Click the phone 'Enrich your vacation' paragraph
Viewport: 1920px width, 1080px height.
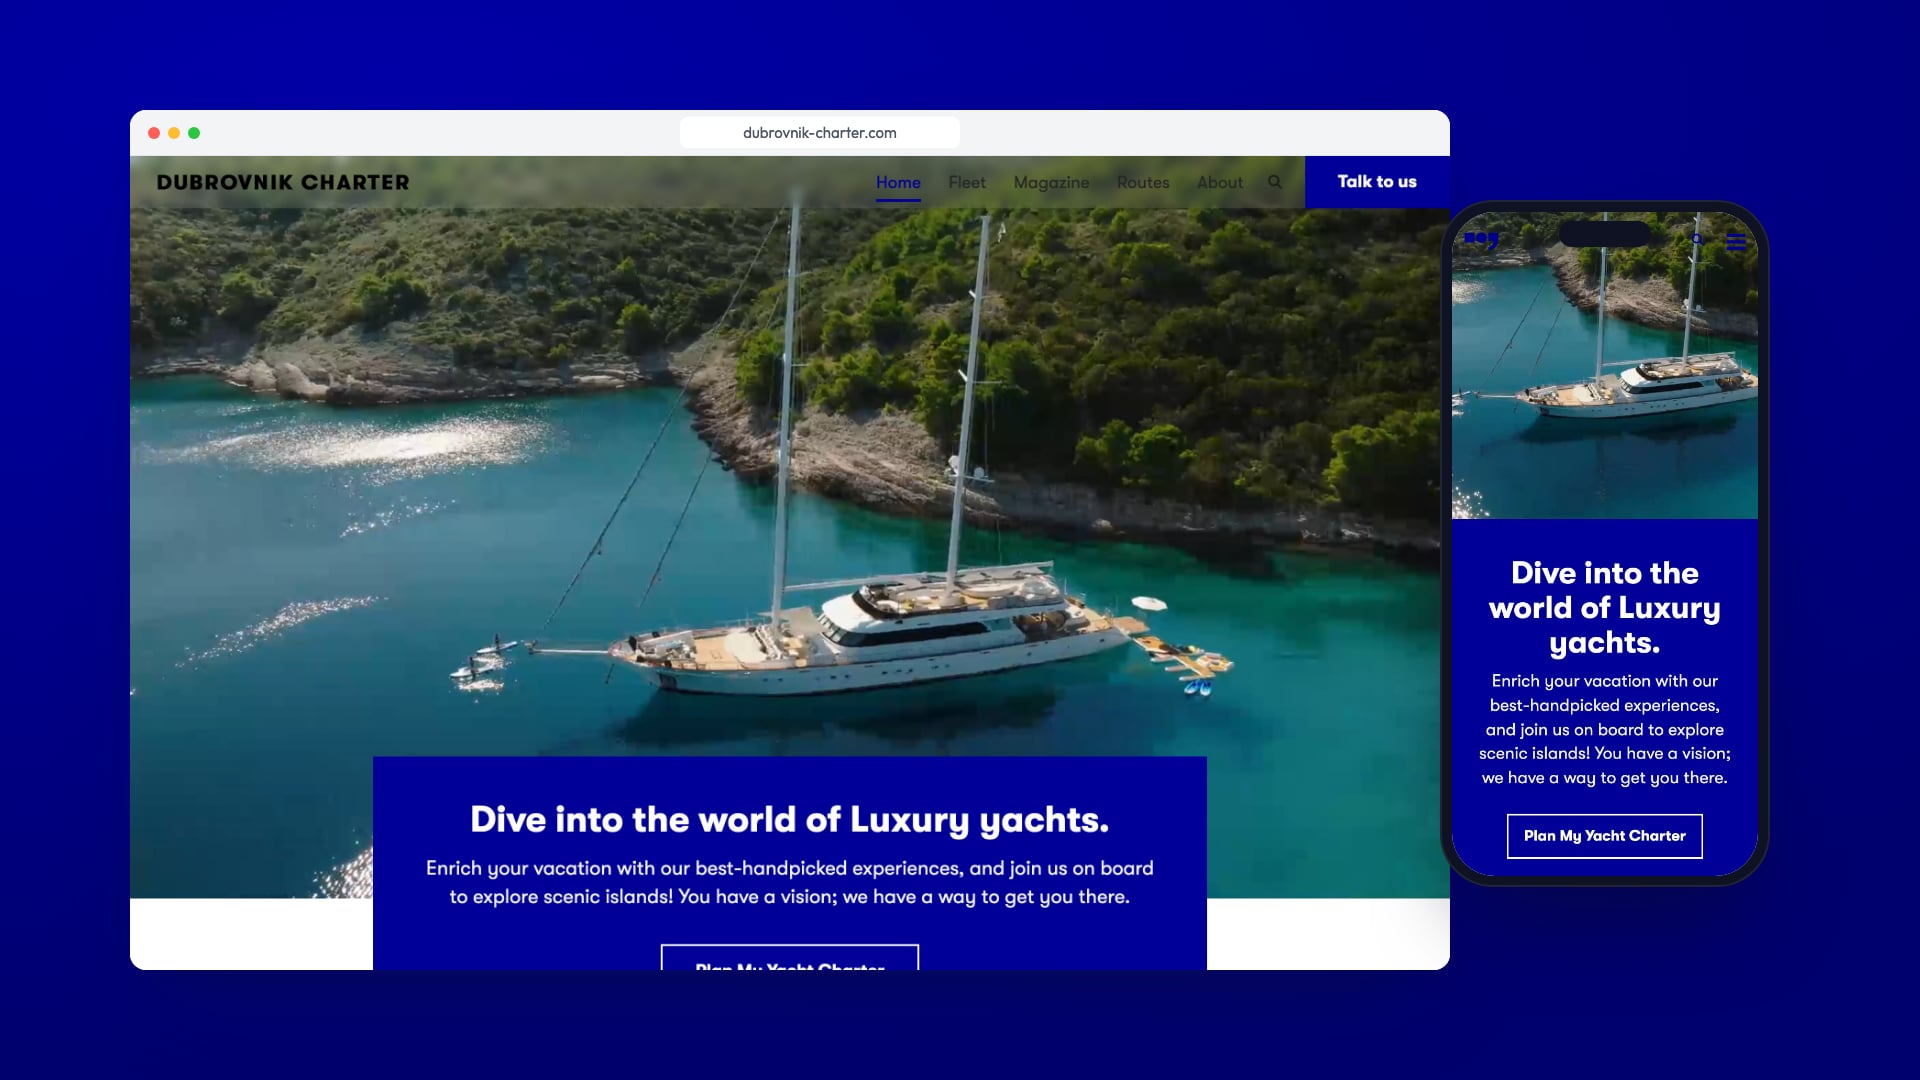tap(1605, 729)
